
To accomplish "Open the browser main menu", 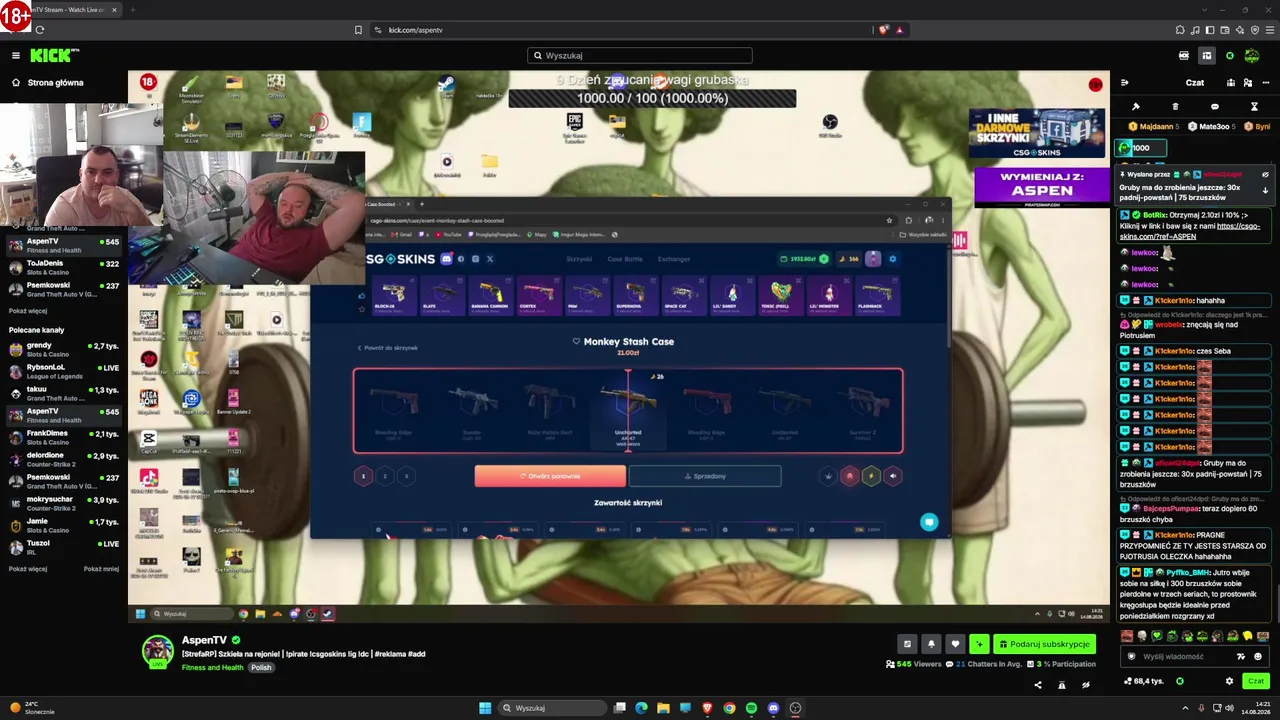I will (1269, 30).
